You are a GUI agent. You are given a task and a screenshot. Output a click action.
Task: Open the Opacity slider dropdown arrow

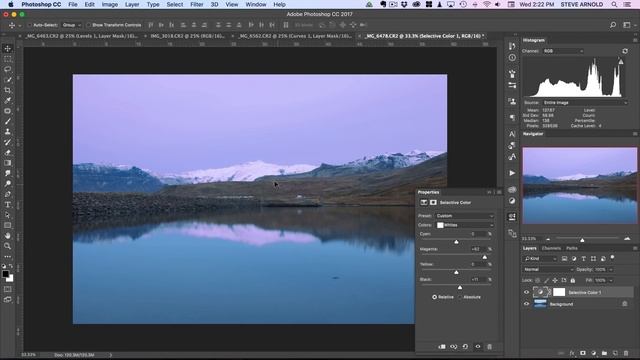click(611, 270)
